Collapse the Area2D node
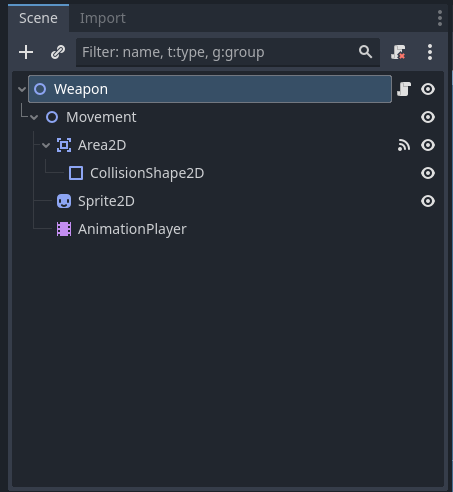Viewport: 453px width, 492px height. pos(46,145)
